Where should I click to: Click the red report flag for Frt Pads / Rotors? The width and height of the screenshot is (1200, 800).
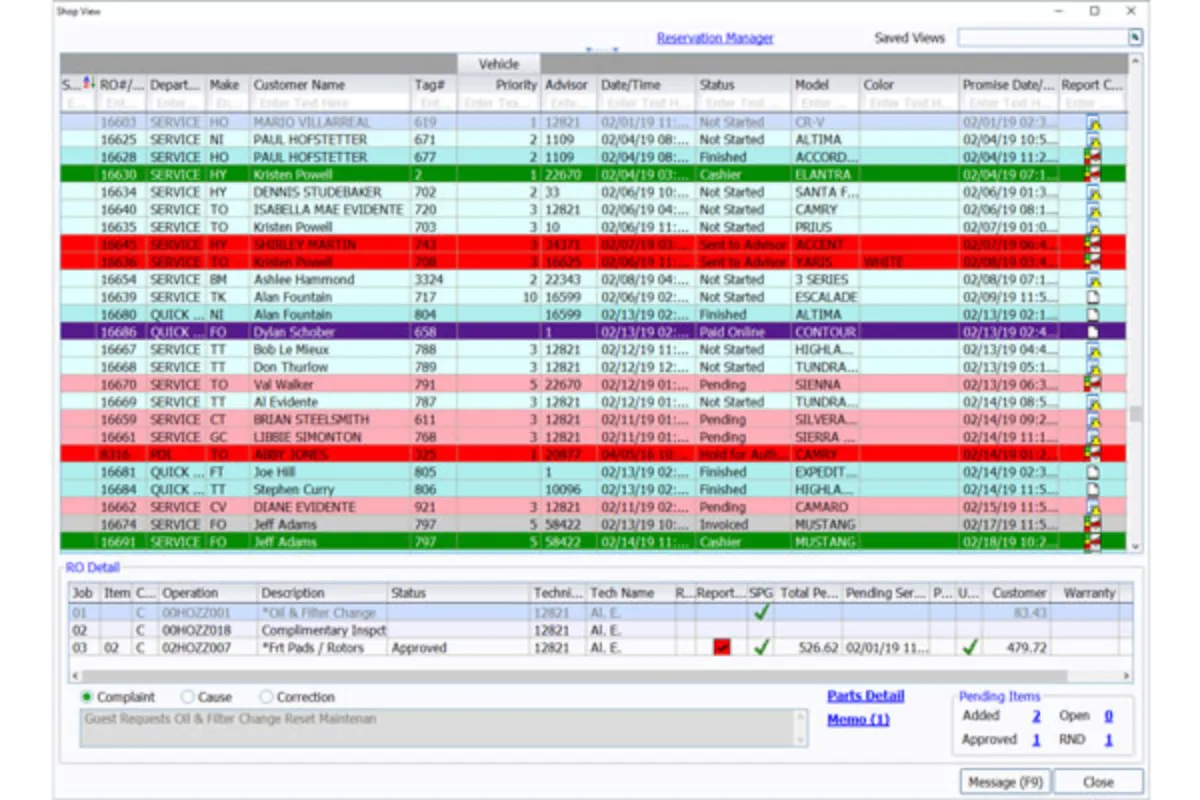[x=721, y=648]
